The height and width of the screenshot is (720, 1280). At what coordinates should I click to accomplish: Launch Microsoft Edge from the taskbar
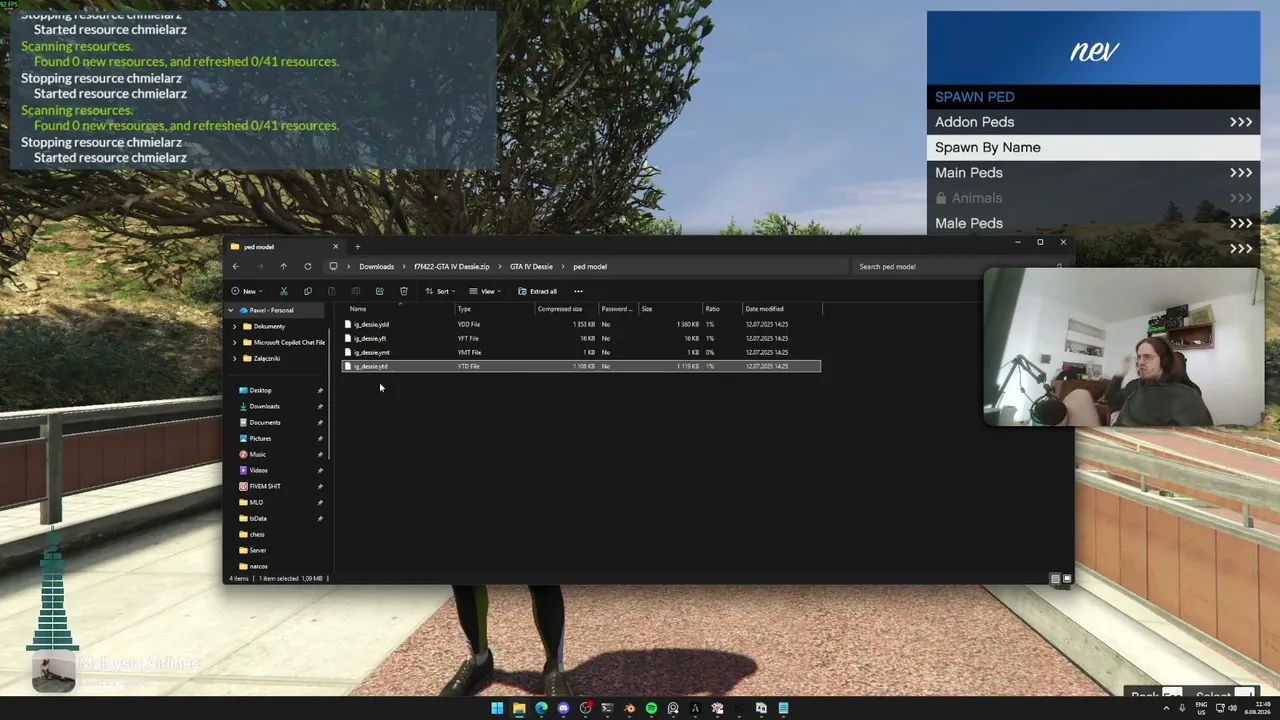point(541,709)
